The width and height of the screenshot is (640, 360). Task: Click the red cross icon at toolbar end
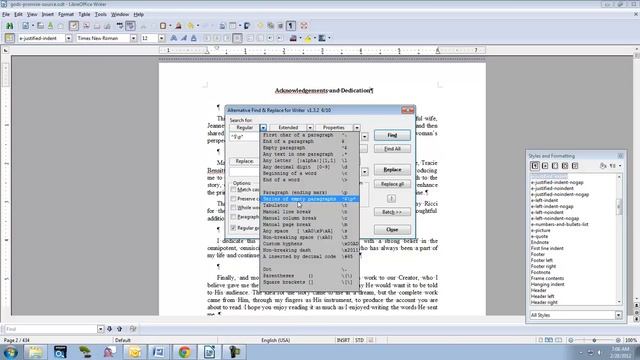(x=304, y=26)
